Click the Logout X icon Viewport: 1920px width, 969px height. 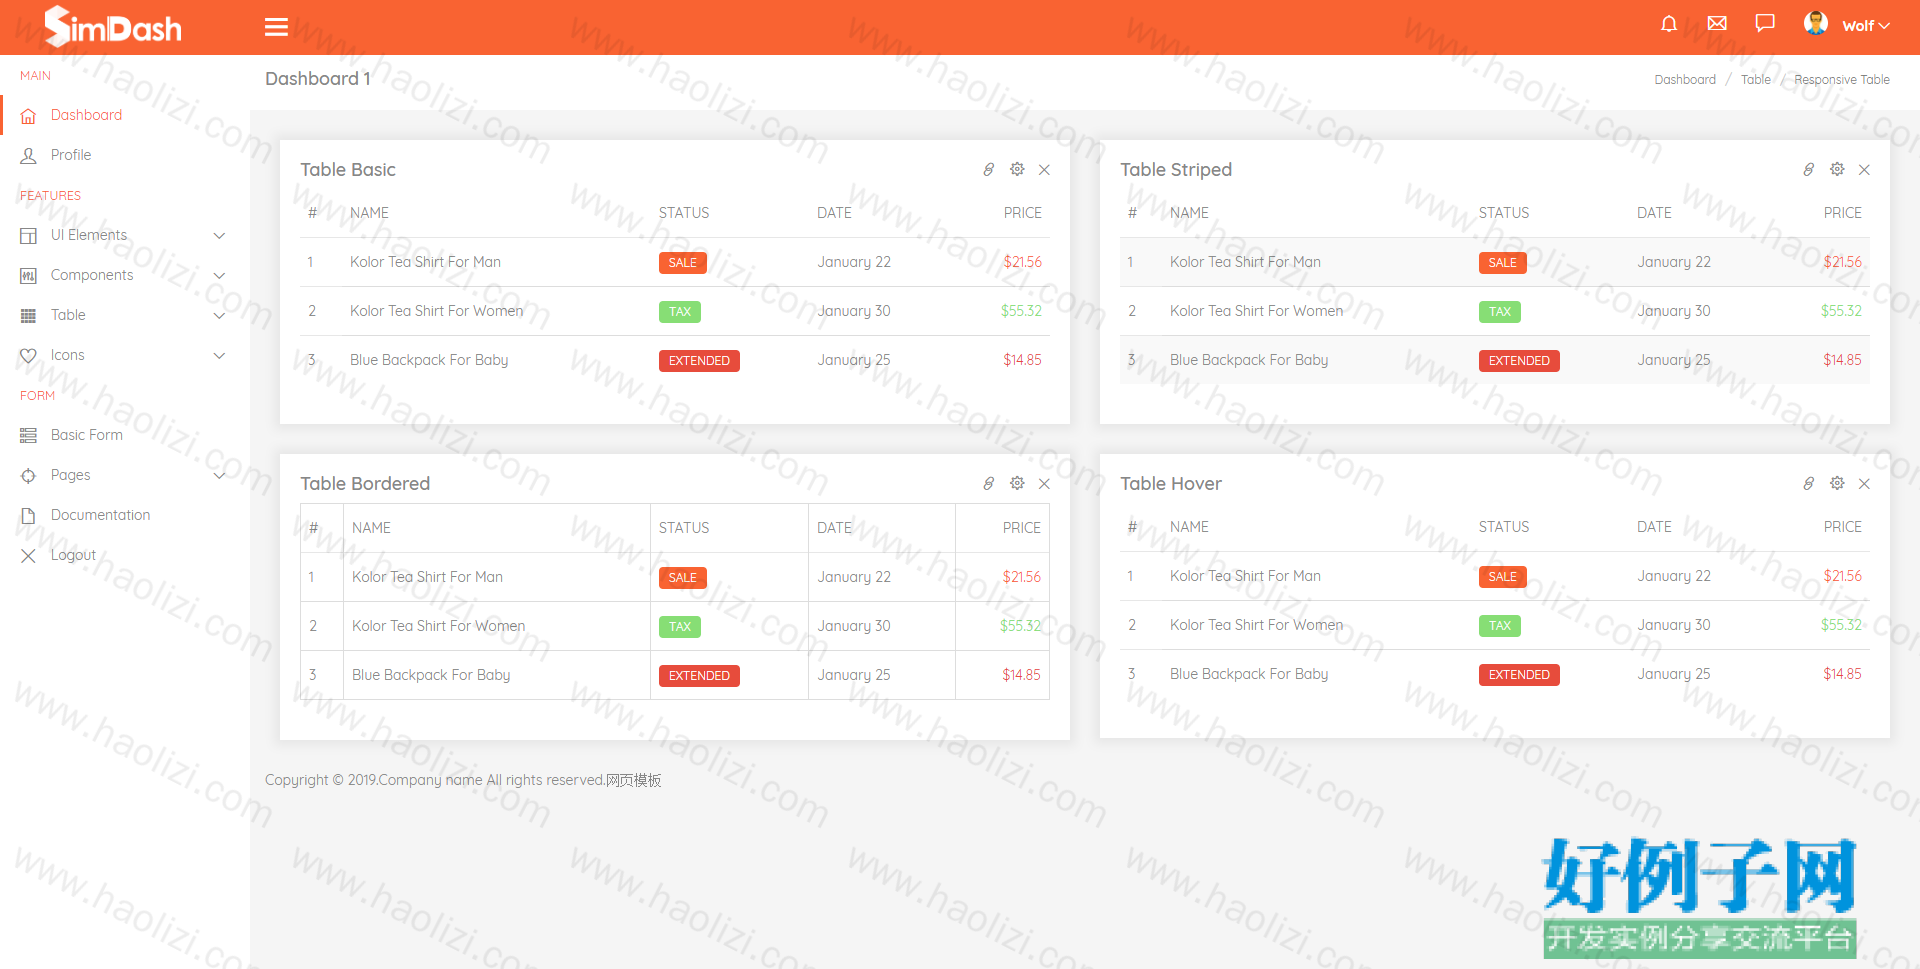tap(29, 556)
